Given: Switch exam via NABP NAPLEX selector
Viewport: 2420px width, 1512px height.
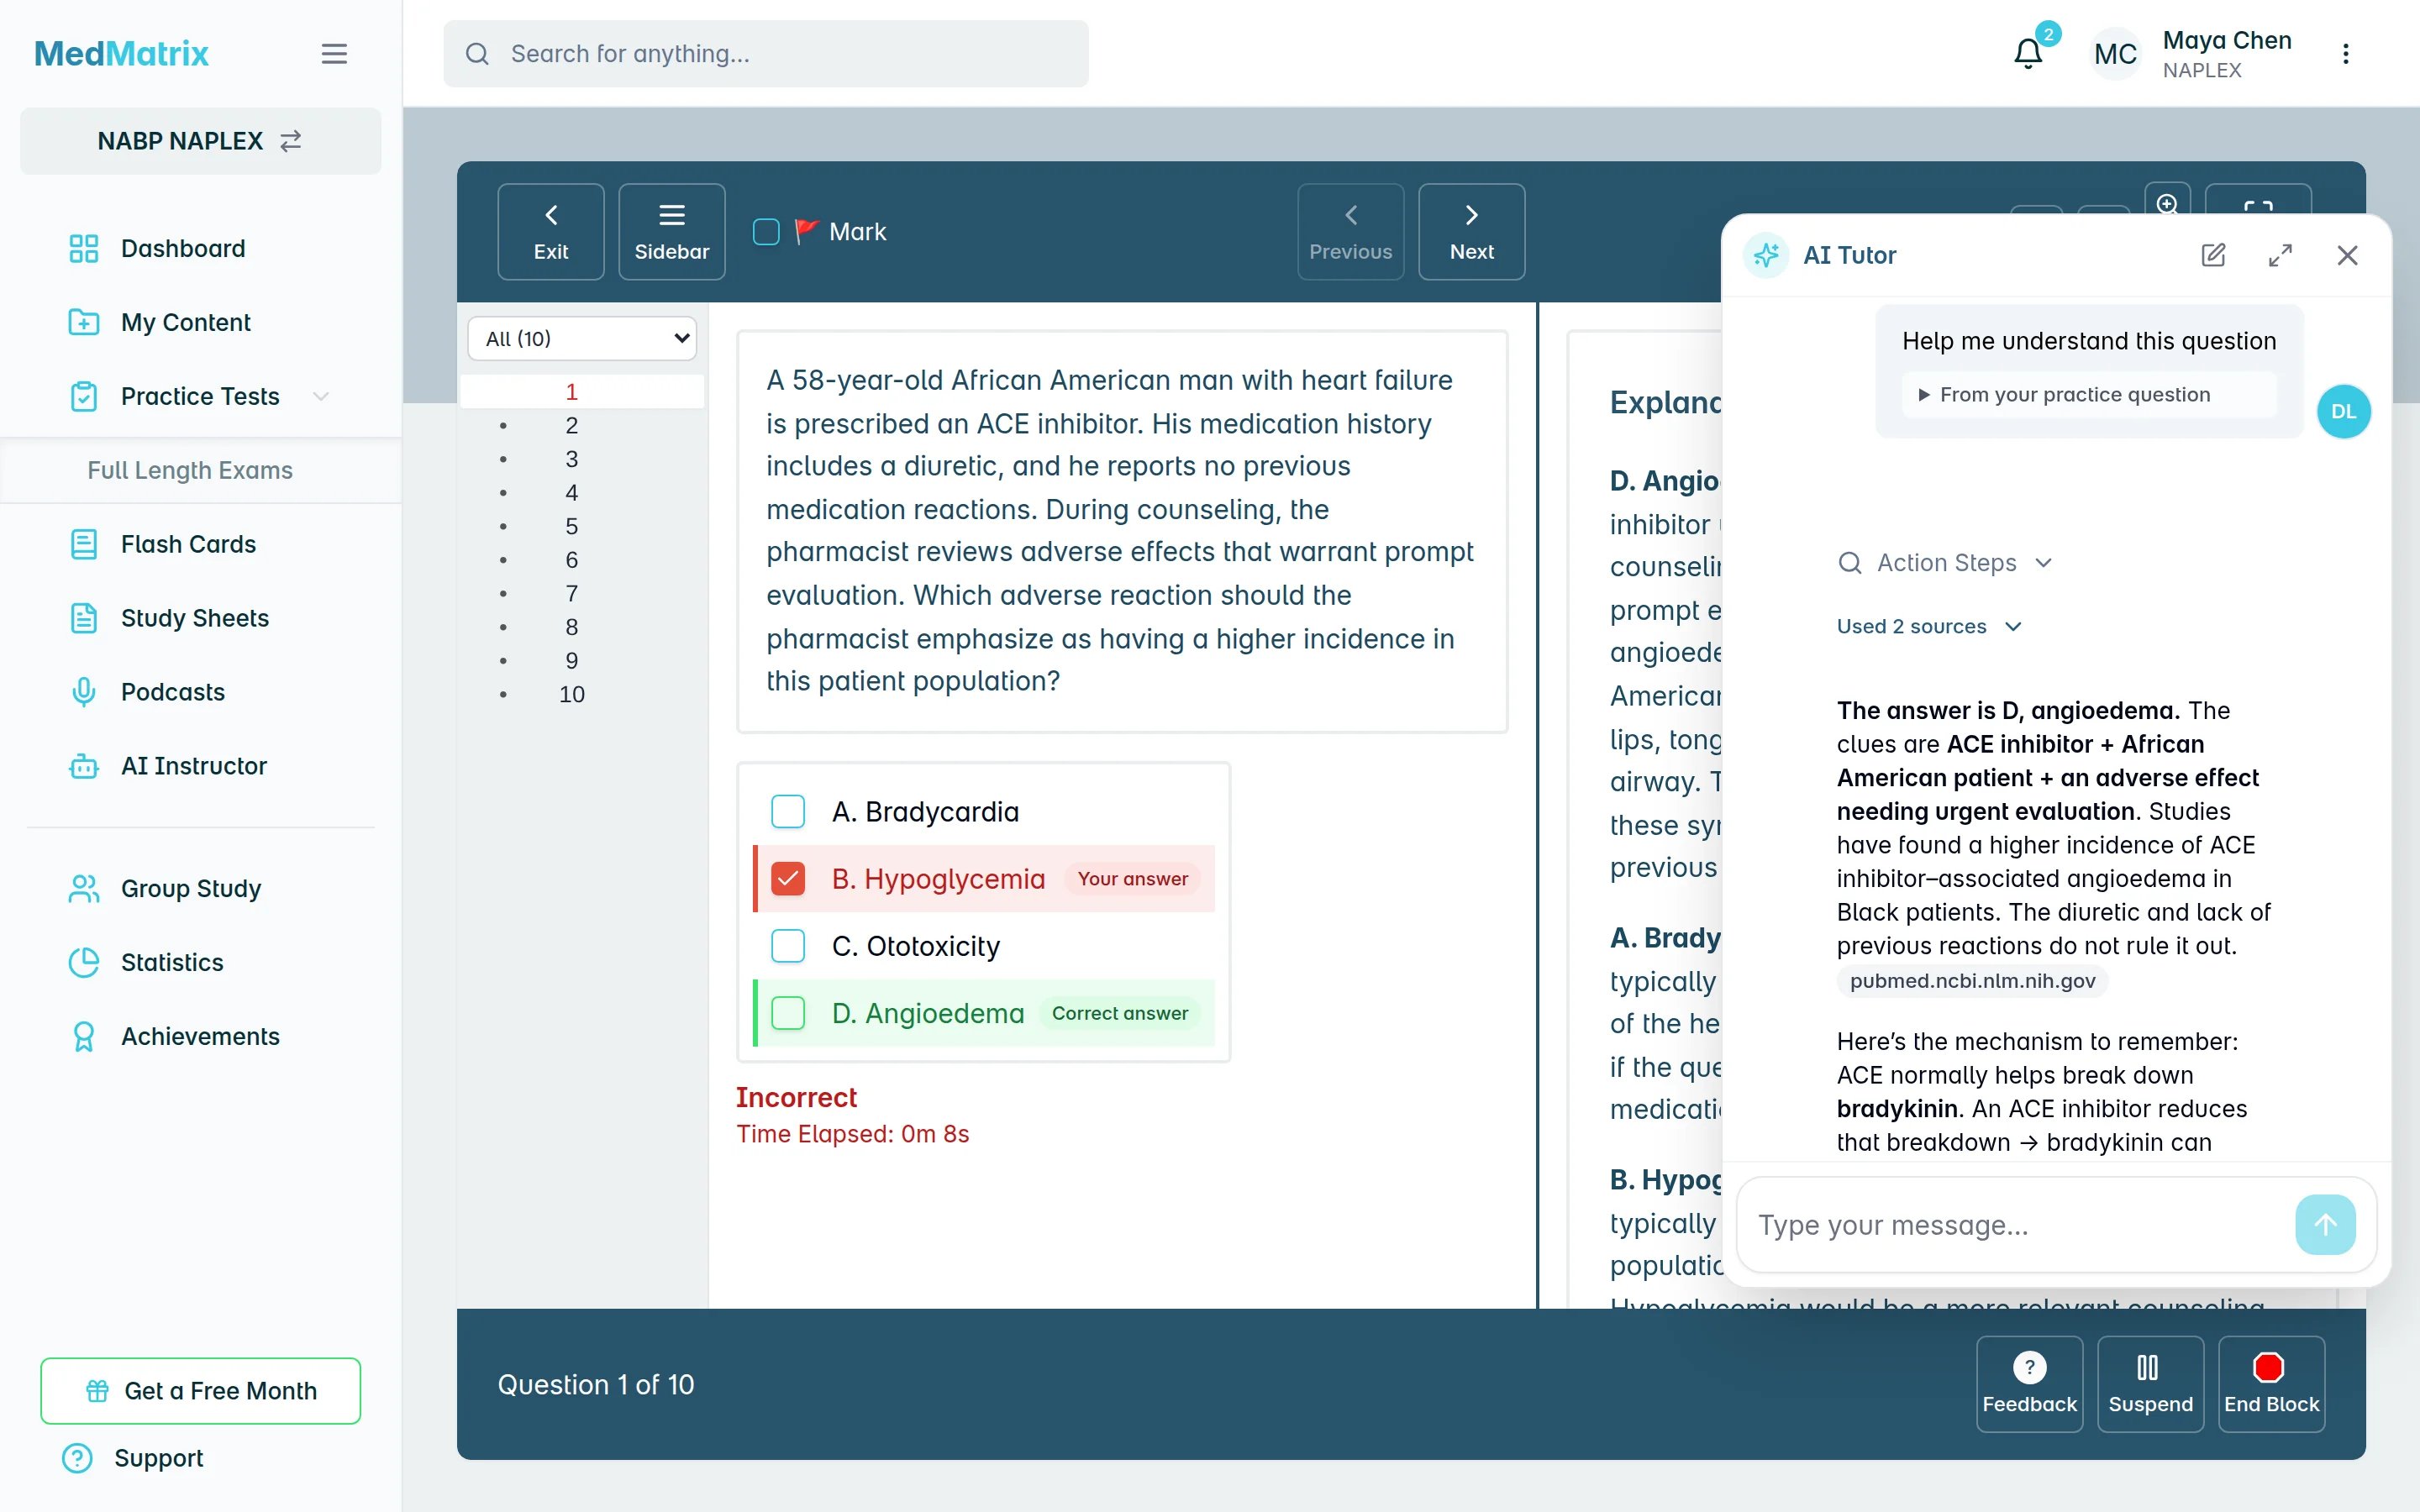Looking at the screenshot, I should pos(200,141).
